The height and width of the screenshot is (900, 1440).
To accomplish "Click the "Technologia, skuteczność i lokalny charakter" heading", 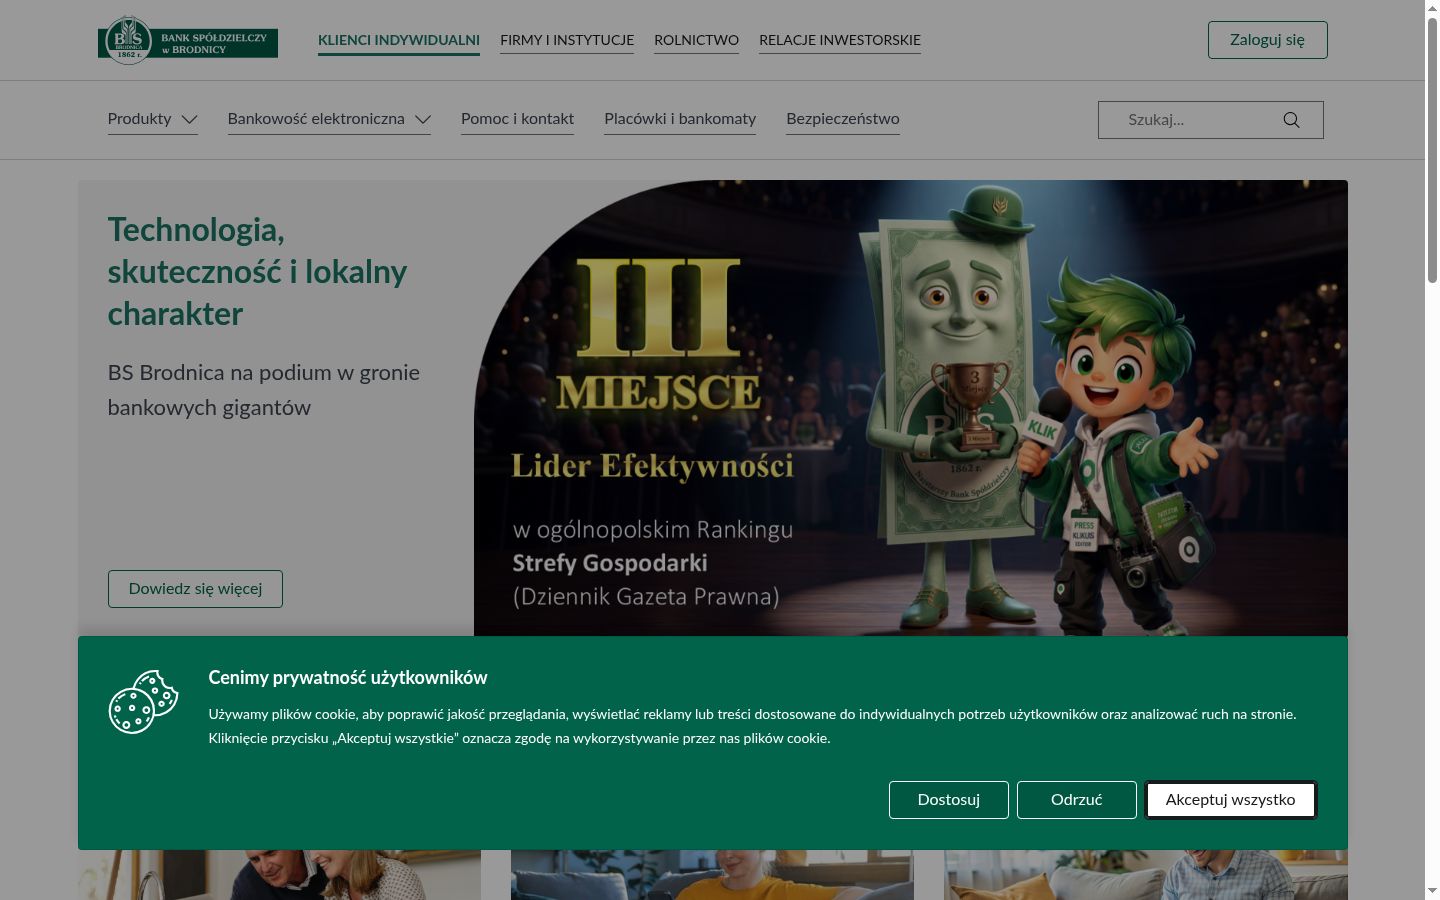I will pyautogui.click(x=257, y=272).
